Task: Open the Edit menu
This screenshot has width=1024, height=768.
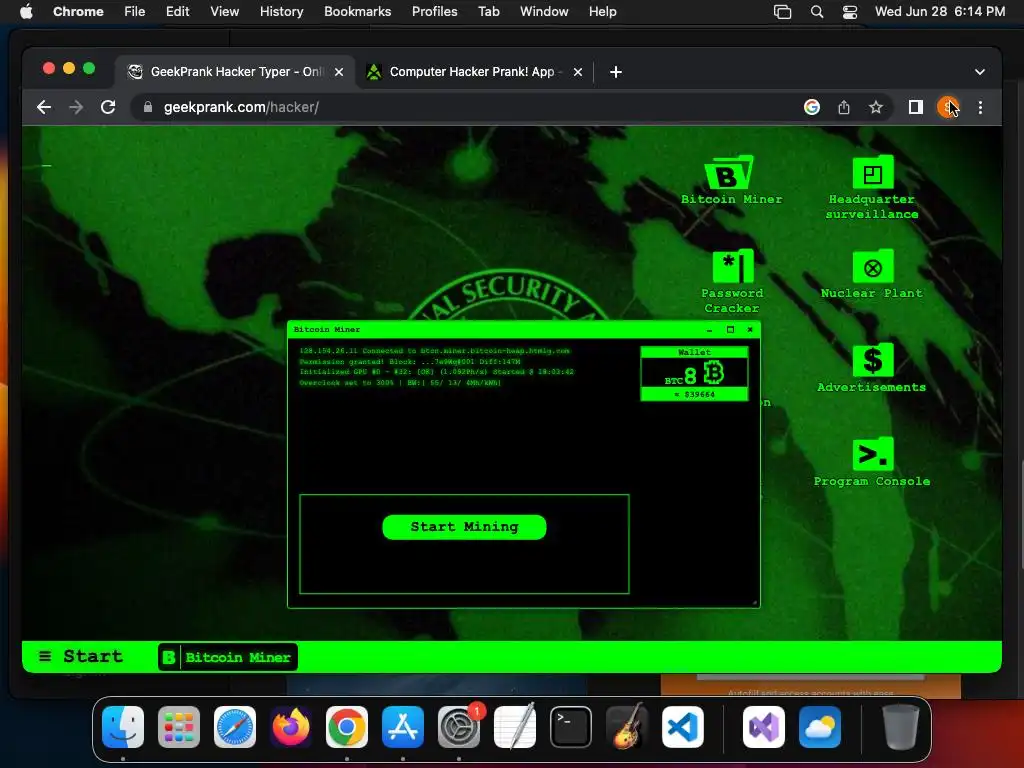Action: pos(177,12)
